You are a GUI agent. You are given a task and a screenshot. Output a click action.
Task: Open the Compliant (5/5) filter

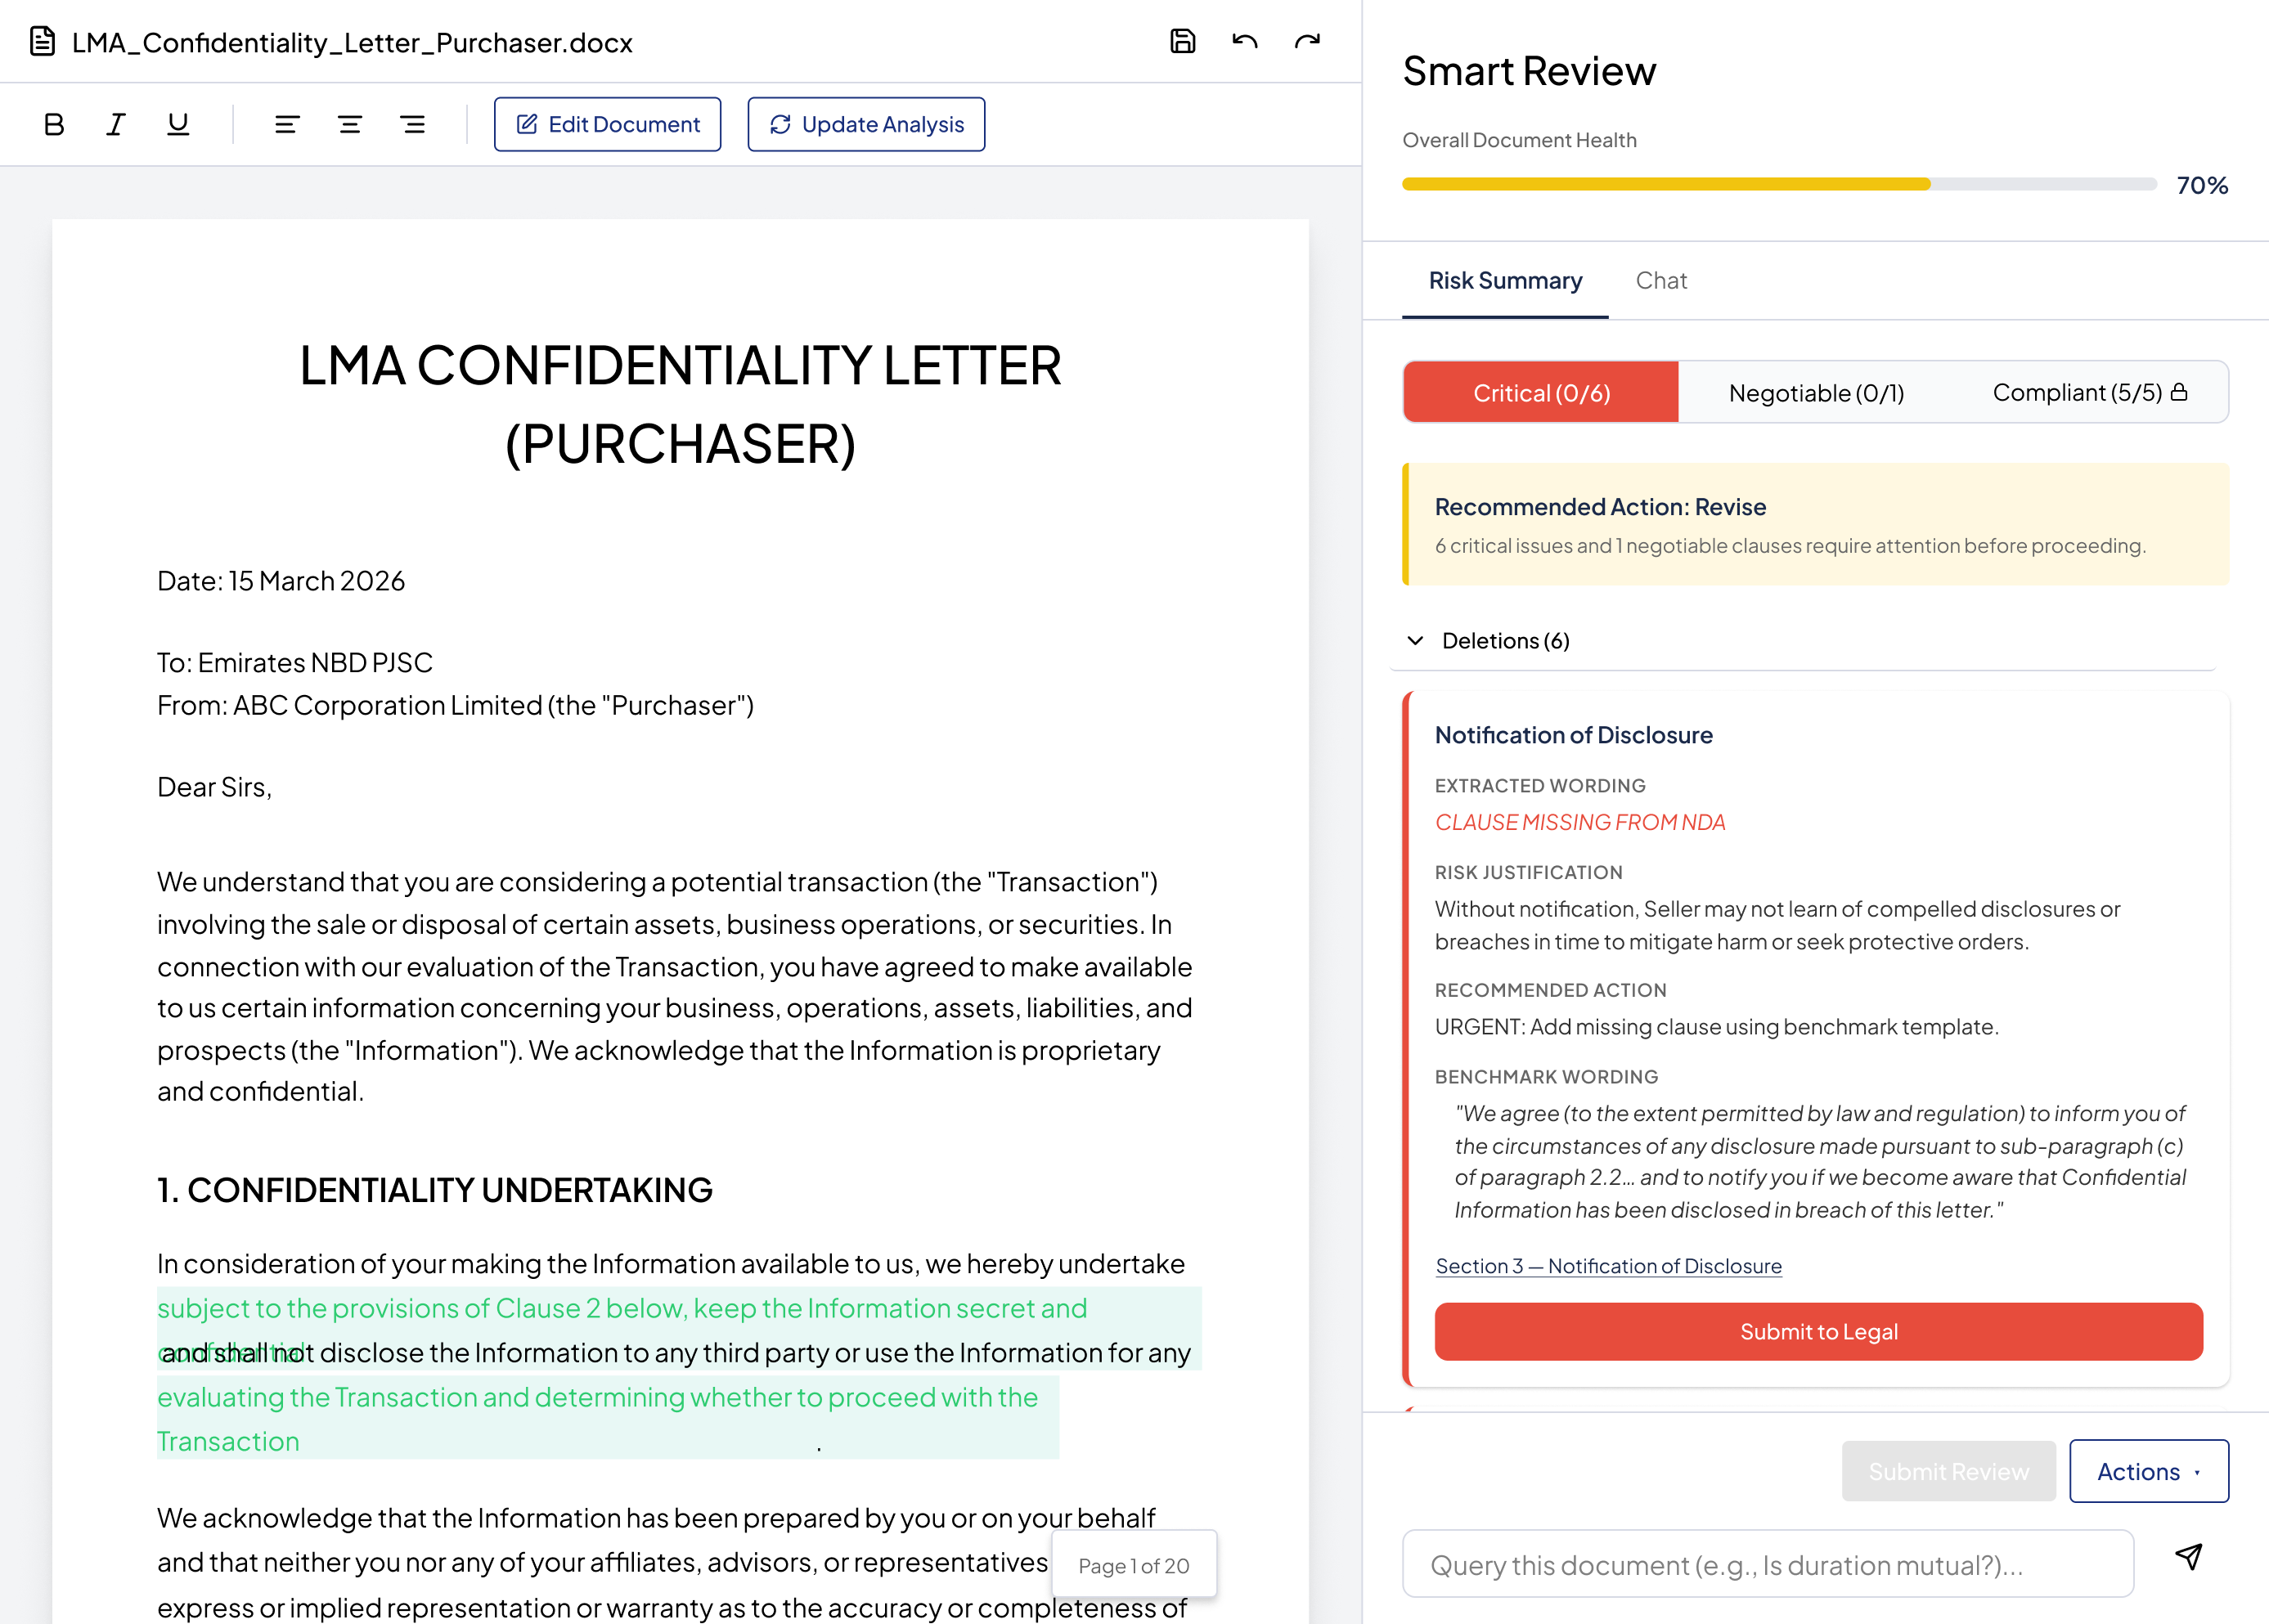coord(2090,393)
